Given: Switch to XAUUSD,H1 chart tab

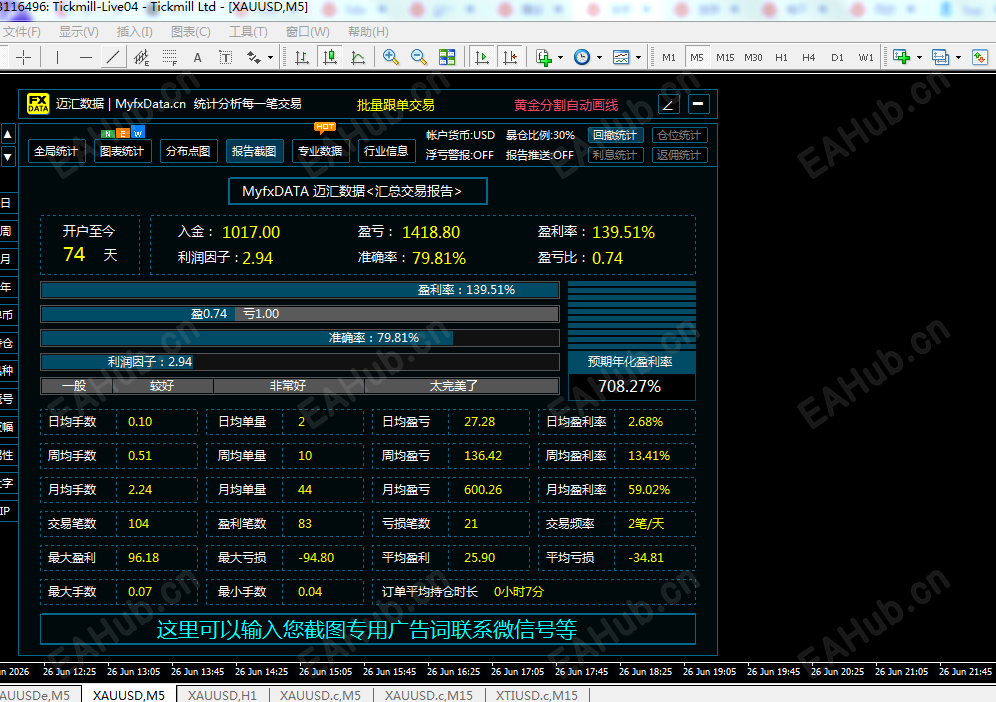Looking at the screenshot, I should [222, 695].
